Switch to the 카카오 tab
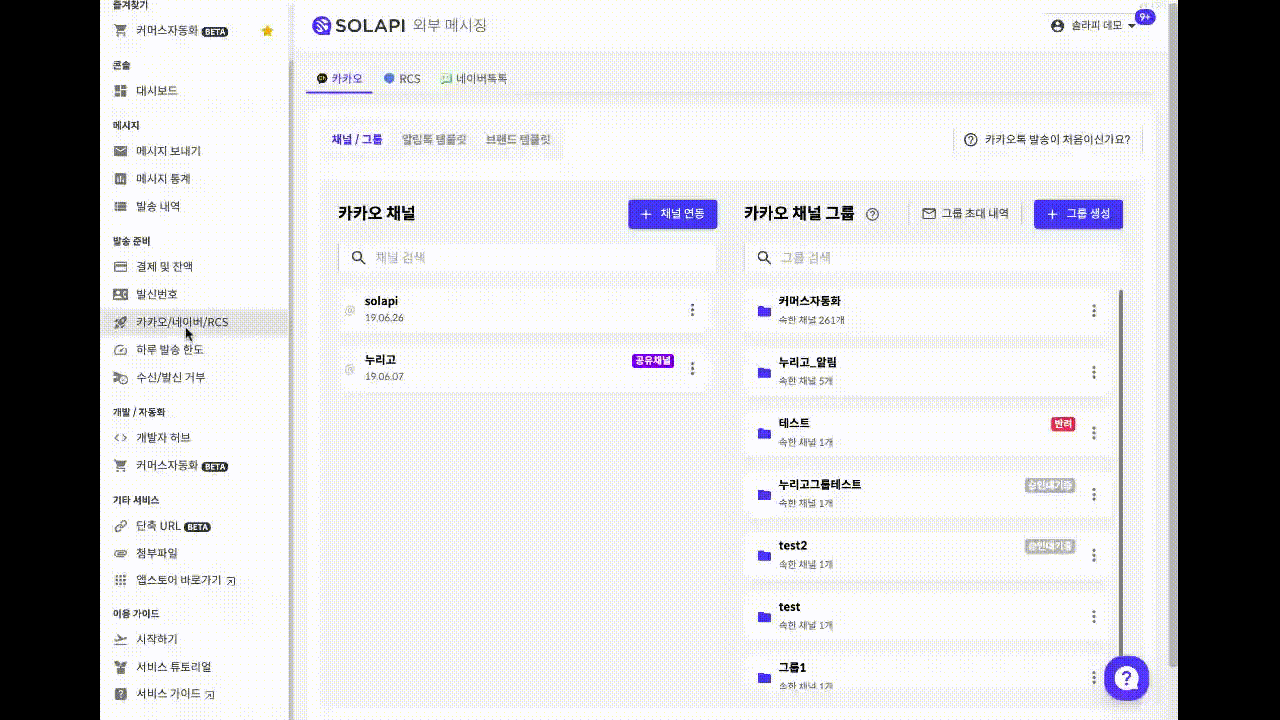This screenshot has width=1280, height=720. point(339,78)
